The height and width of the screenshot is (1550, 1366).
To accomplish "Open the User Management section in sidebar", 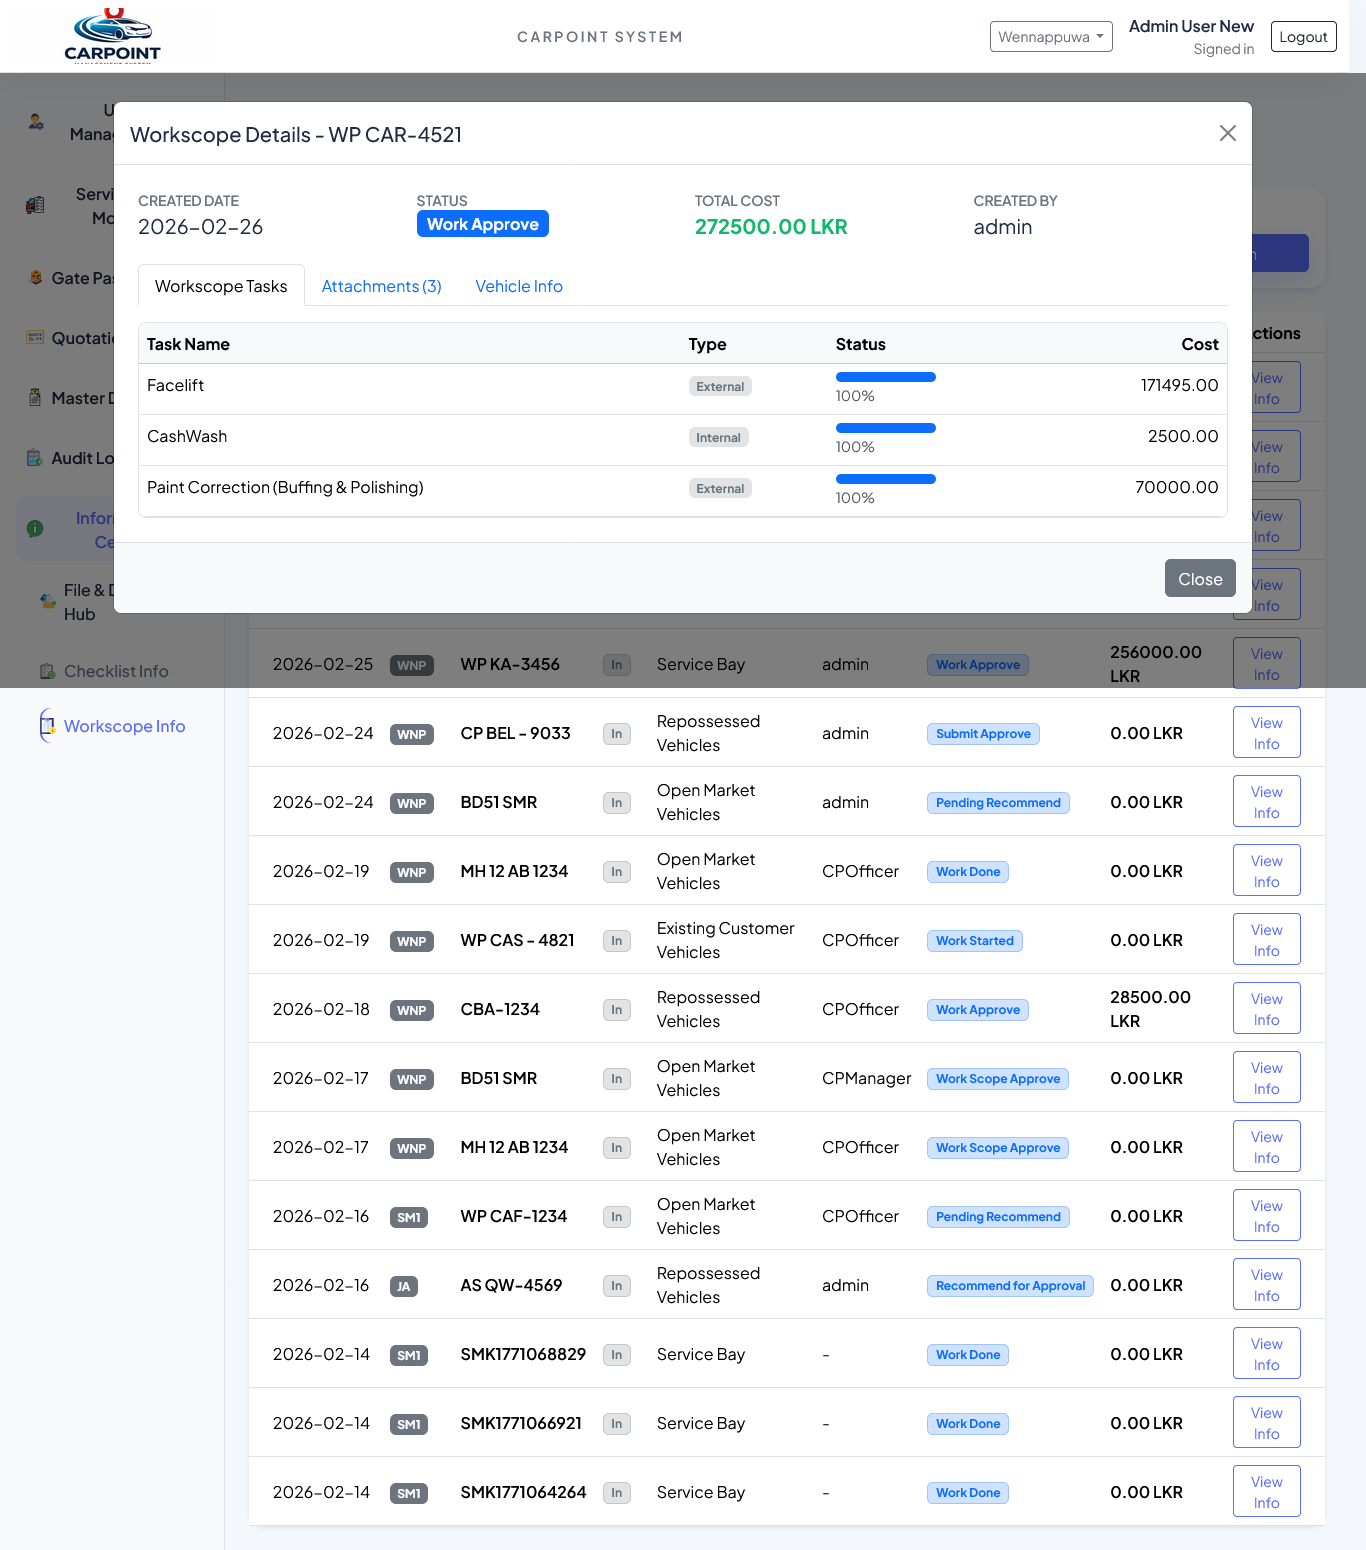I will tap(36, 122).
